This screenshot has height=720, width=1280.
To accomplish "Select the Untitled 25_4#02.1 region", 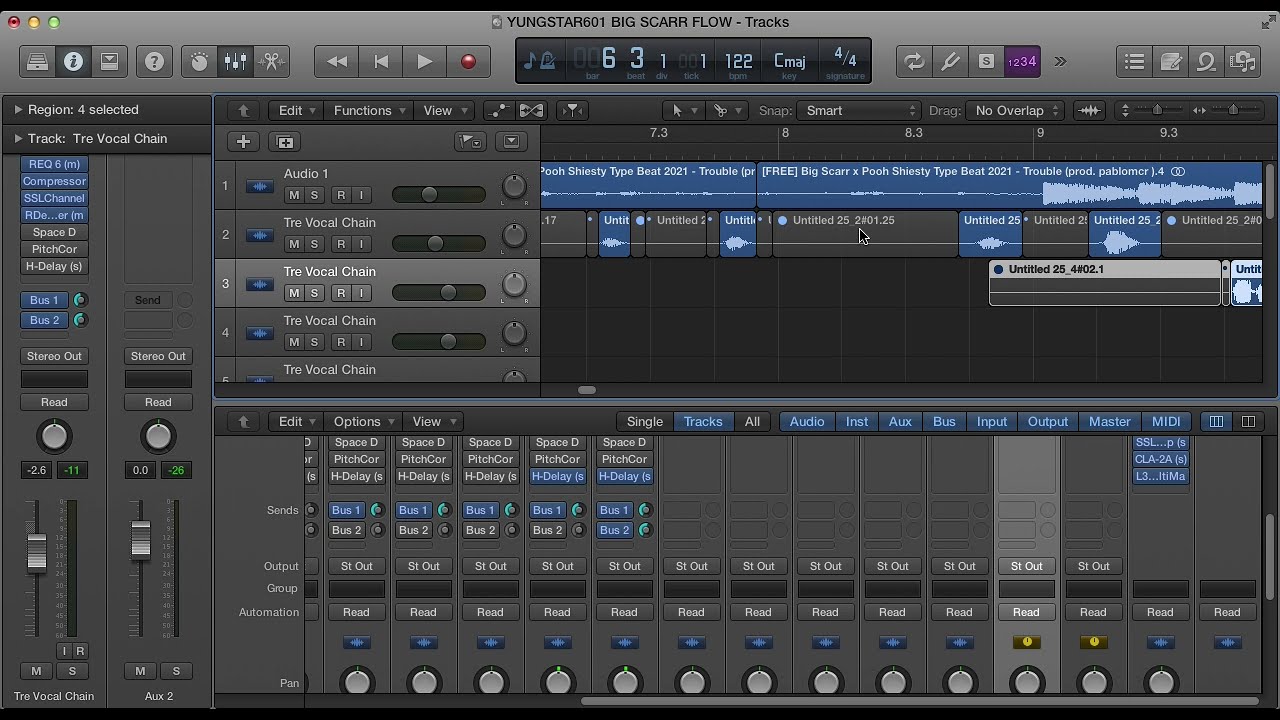I will 1105,282.
